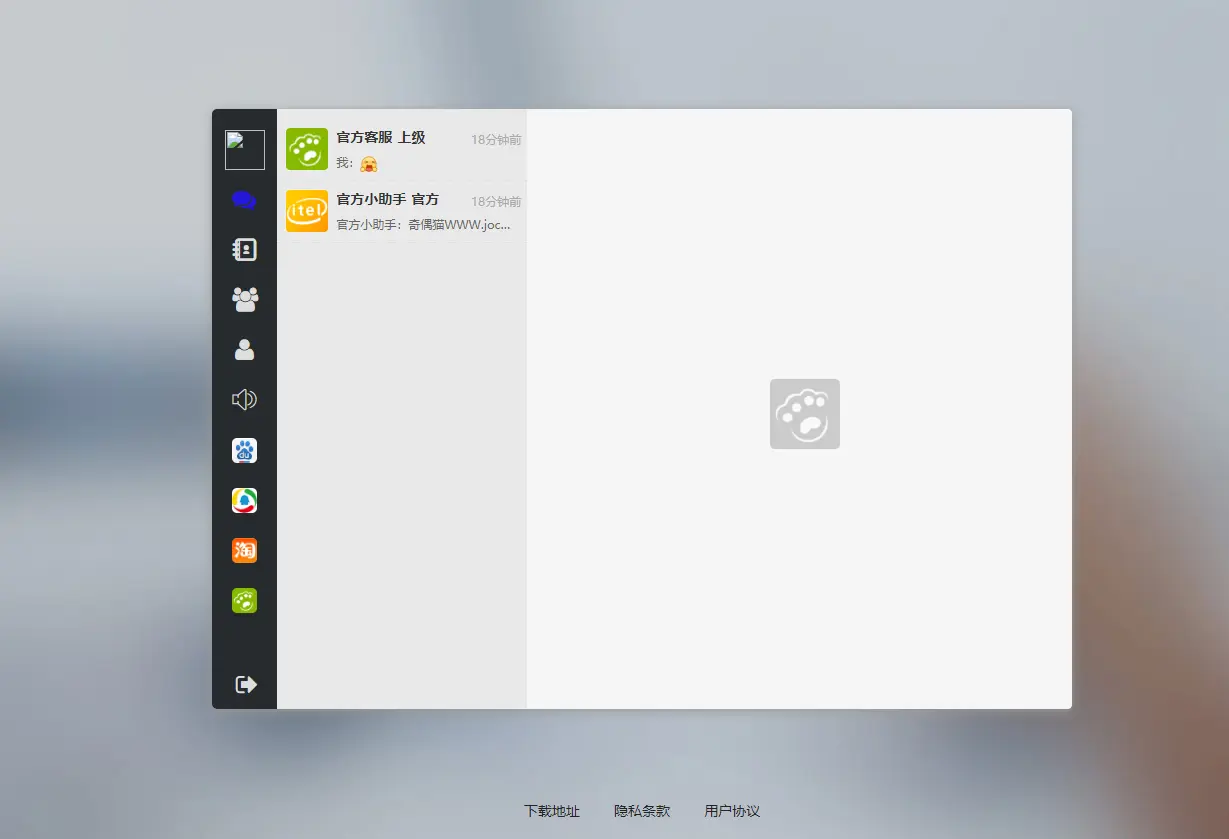Click the itel avatar of 官方小助手
The image size is (1229, 839).
[307, 211]
